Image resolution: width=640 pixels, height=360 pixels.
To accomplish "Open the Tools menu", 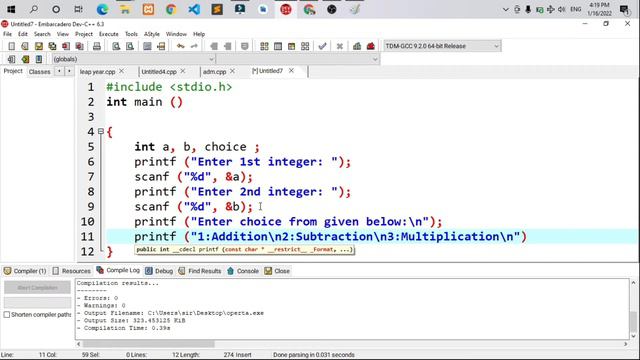I will point(131,34).
